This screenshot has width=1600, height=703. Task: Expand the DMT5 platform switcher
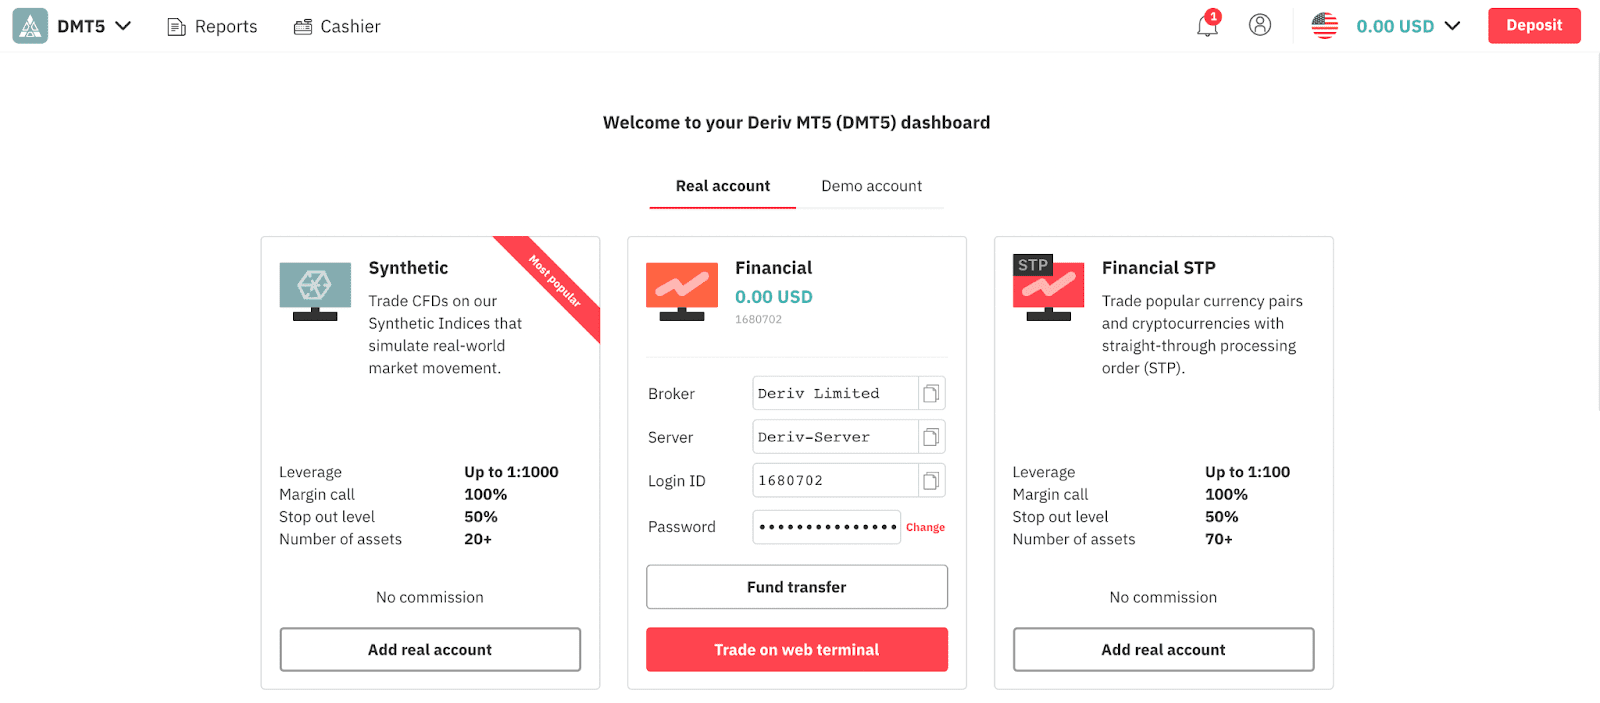(x=123, y=26)
